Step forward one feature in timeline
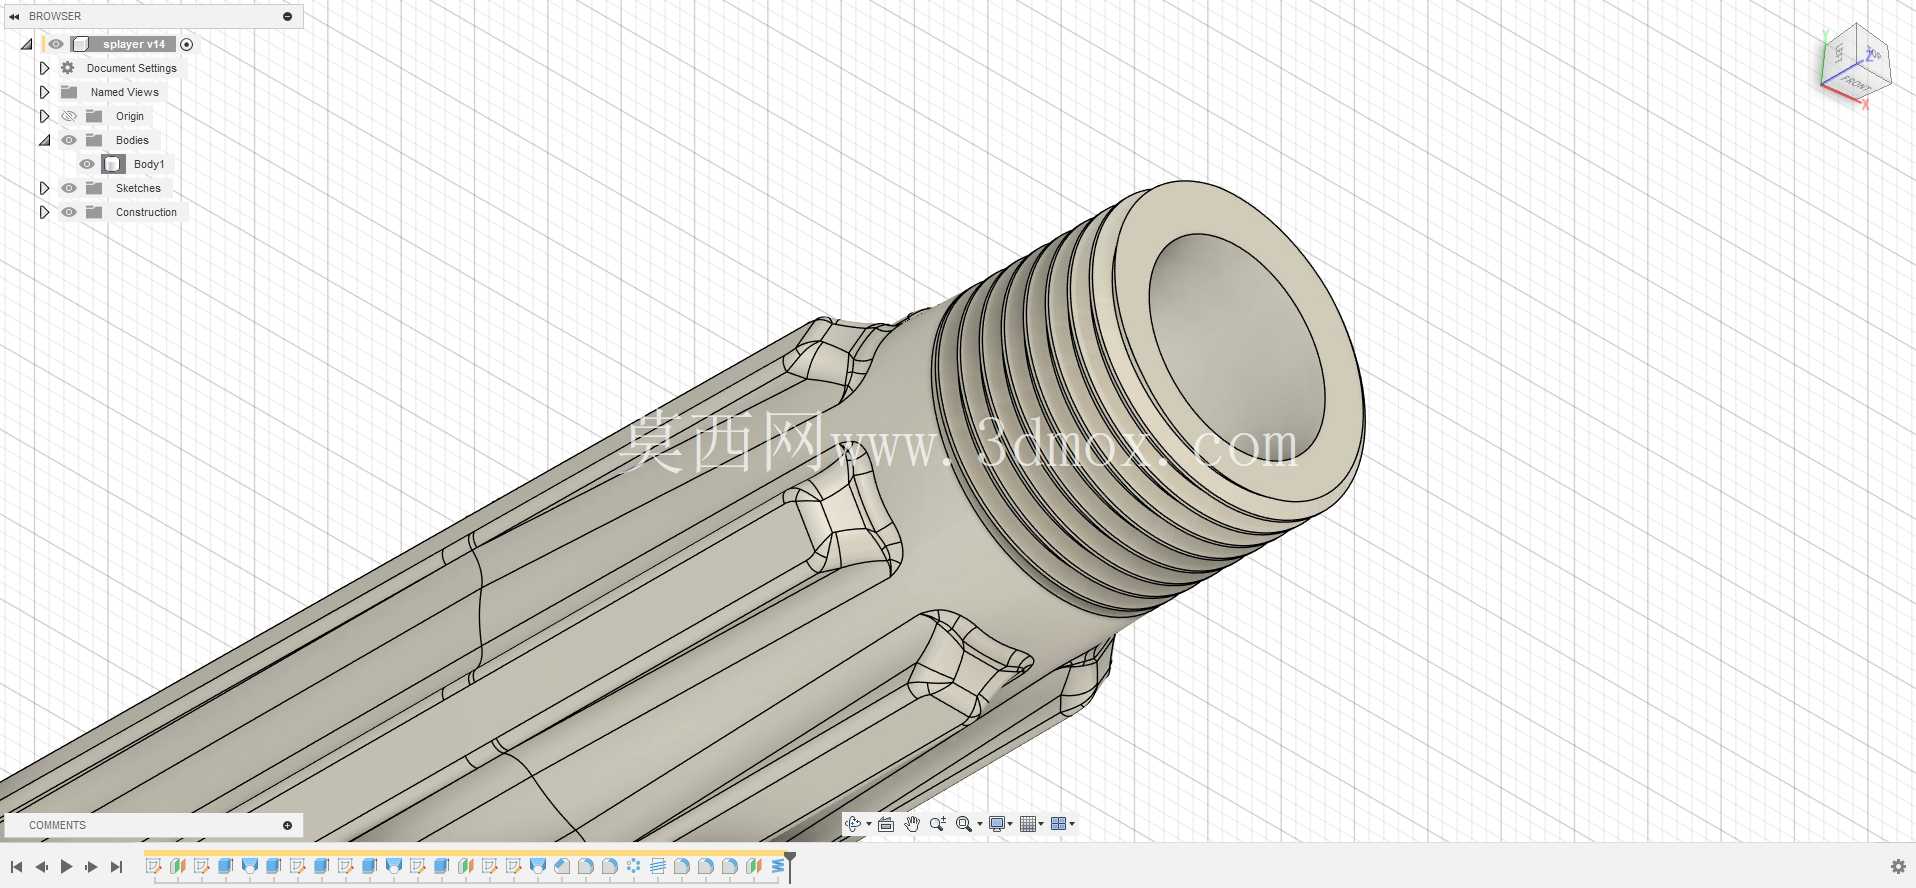The width and height of the screenshot is (1916, 888). tap(91, 867)
